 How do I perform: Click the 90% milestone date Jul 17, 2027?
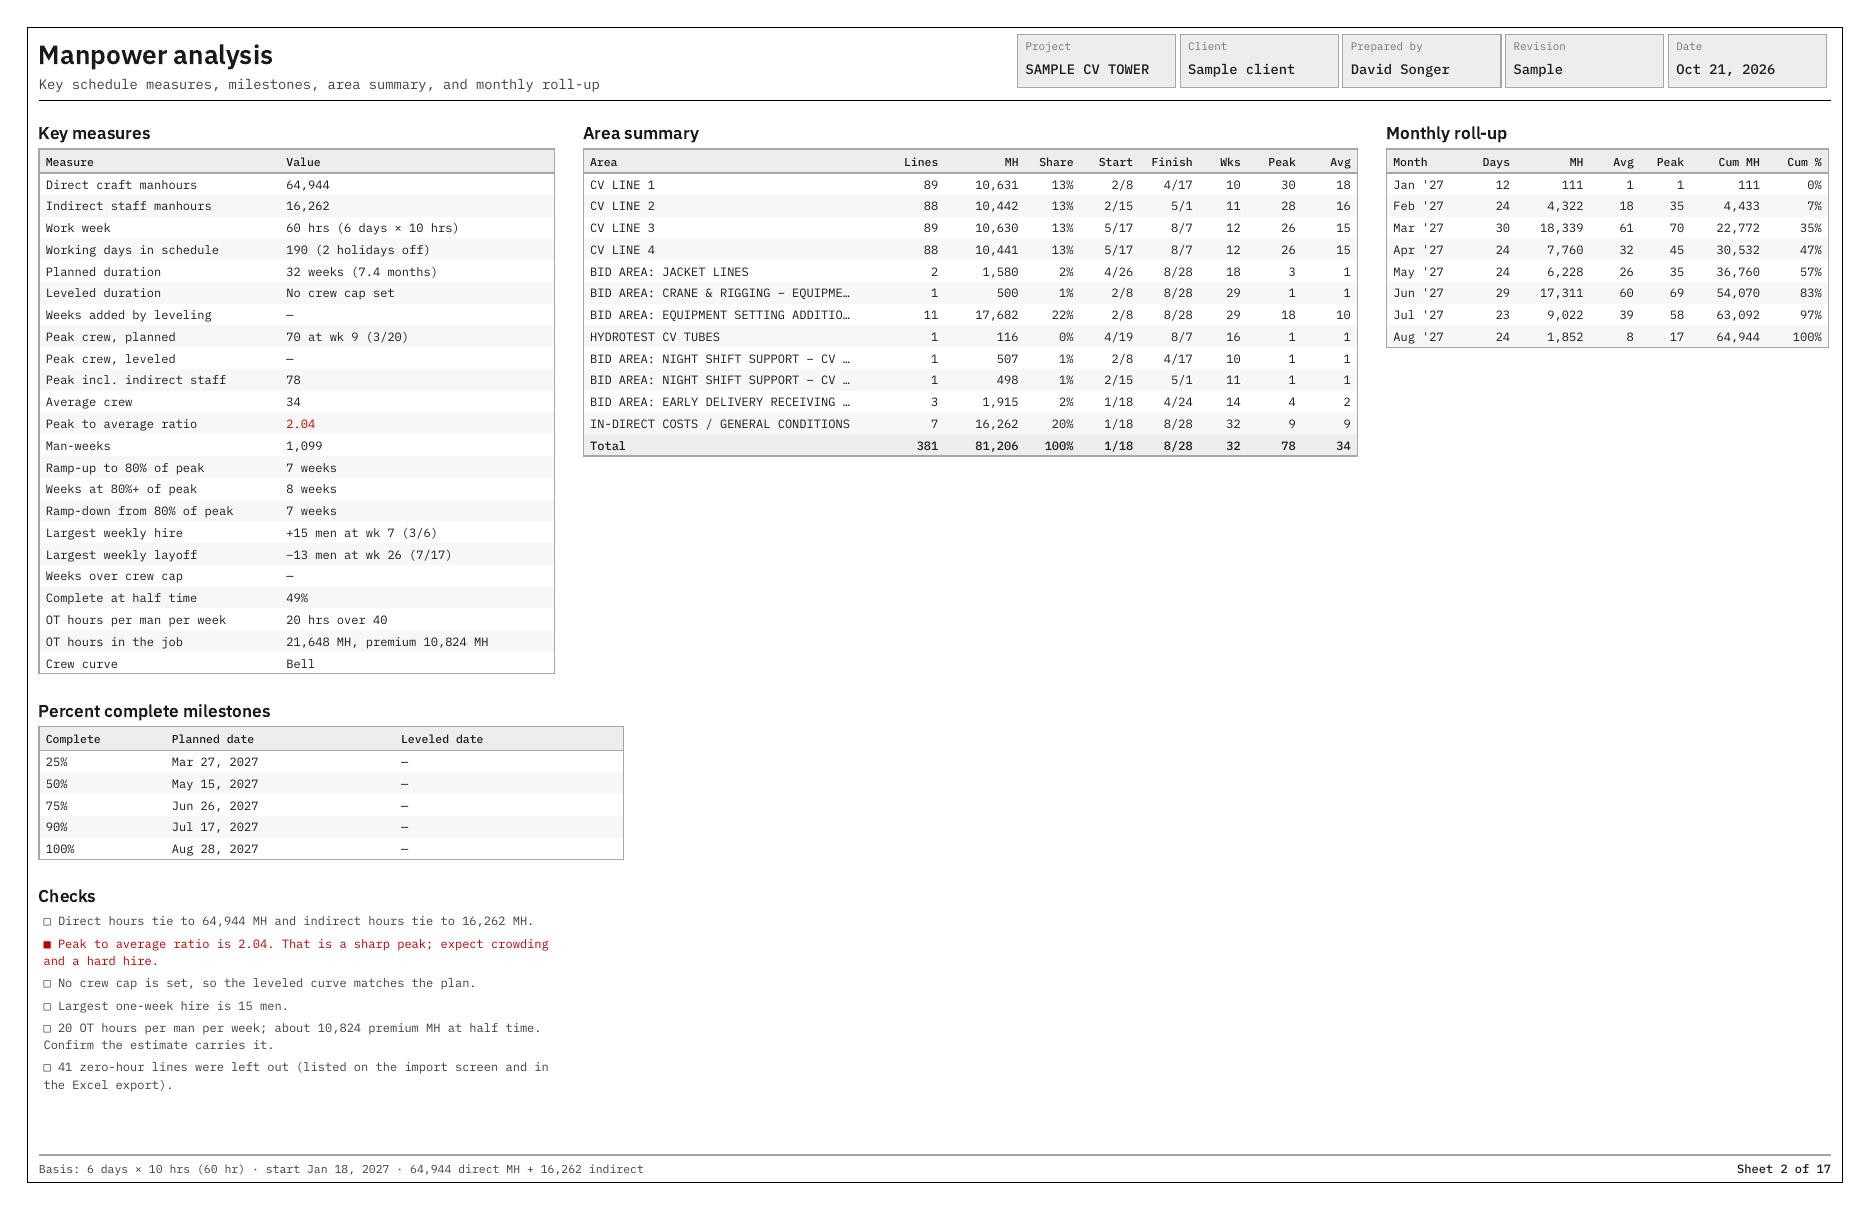point(215,827)
